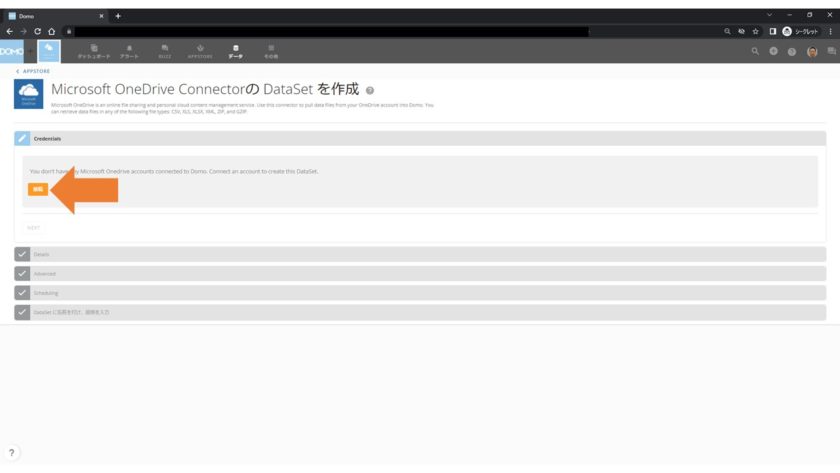Click the lock icon in the address bar
Screen dimensions: 840x473
click(69, 32)
